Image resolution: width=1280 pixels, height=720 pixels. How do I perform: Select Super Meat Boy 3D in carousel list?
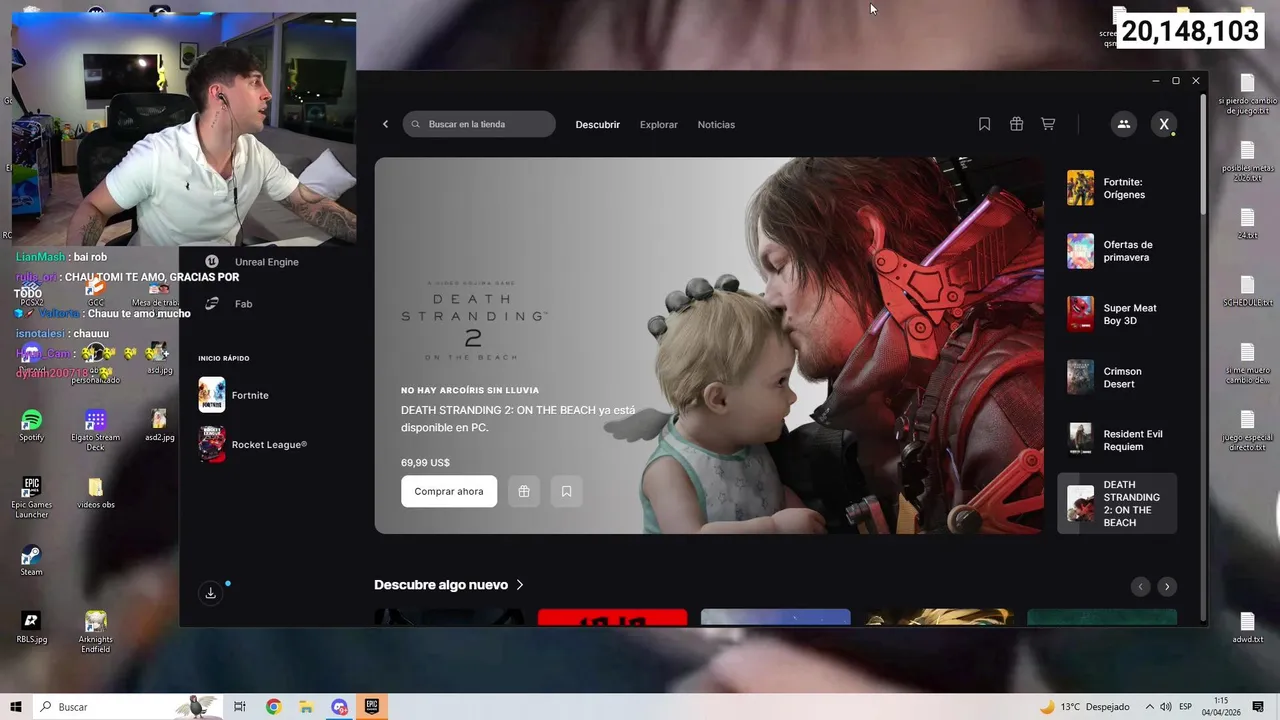(1117, 314)
